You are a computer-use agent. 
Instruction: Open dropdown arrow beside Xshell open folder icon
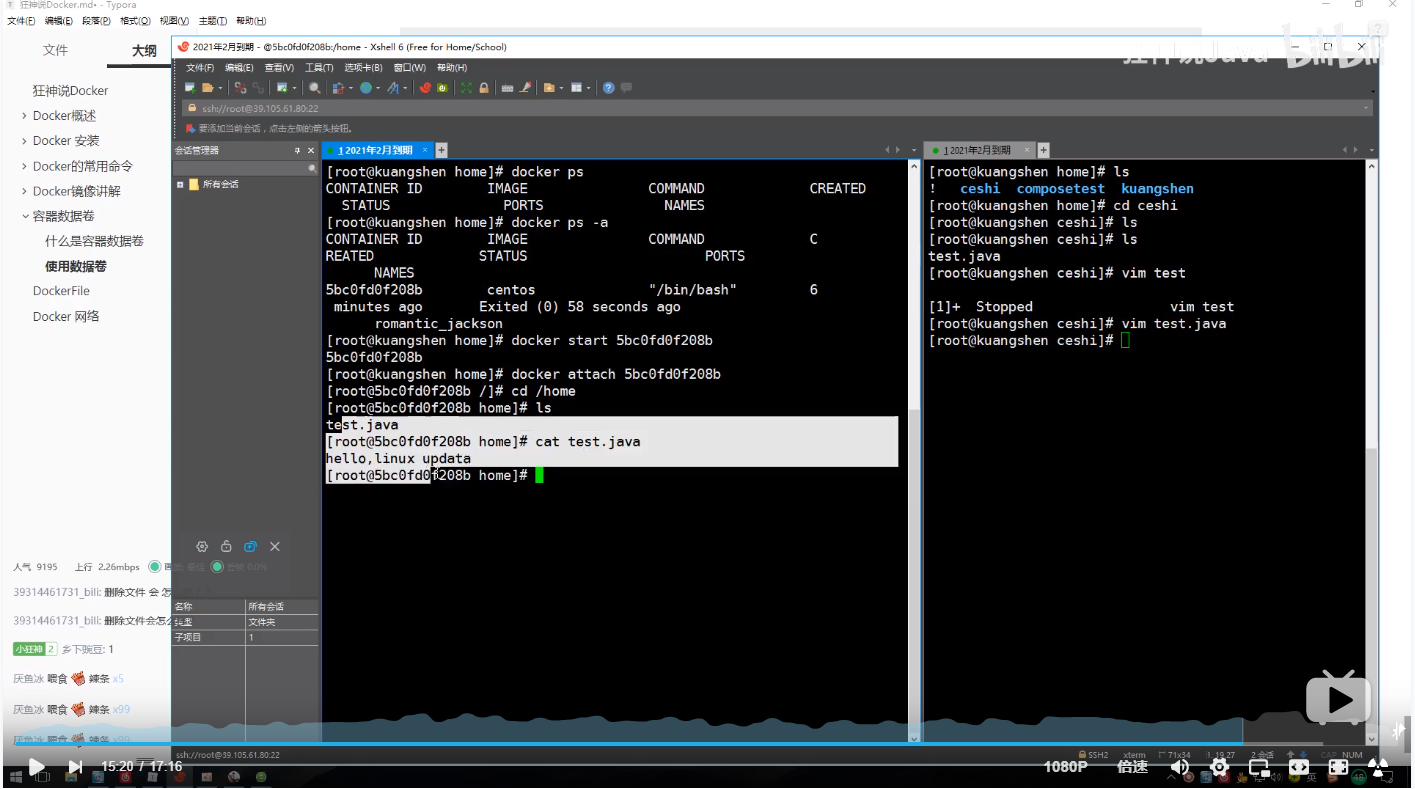(220, 88)
